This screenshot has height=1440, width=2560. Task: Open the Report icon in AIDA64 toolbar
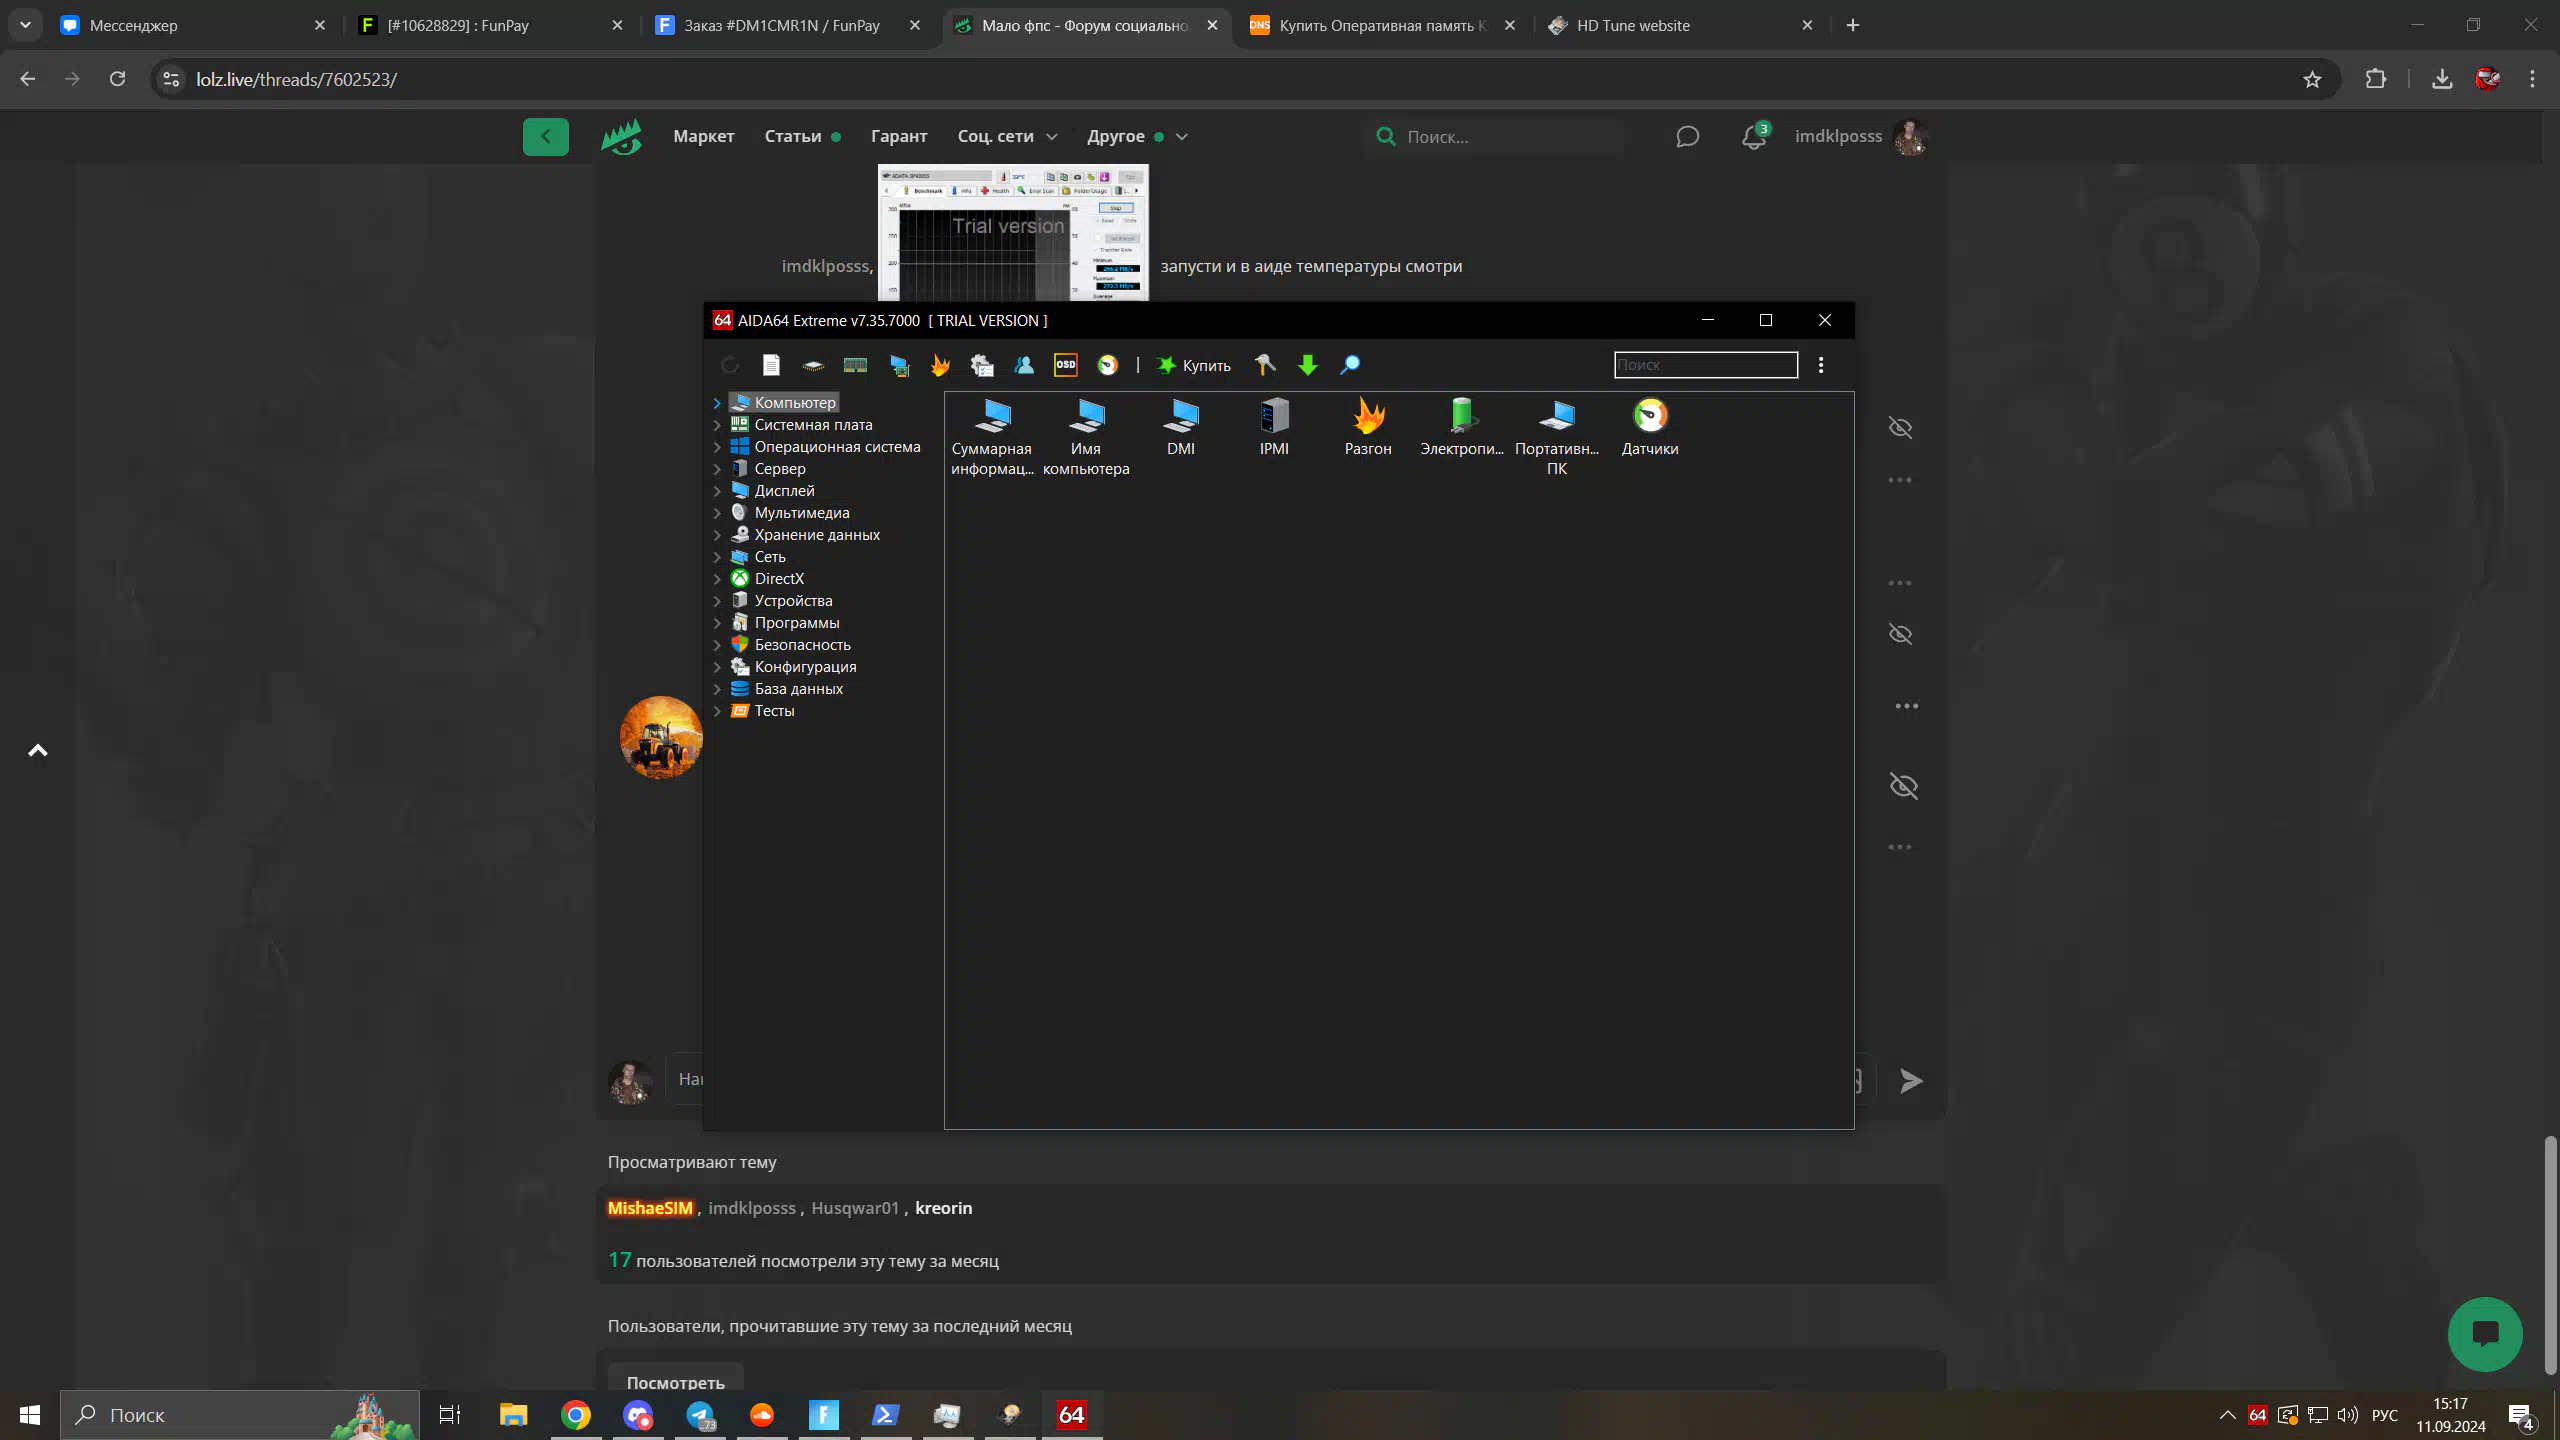(771, 365)
